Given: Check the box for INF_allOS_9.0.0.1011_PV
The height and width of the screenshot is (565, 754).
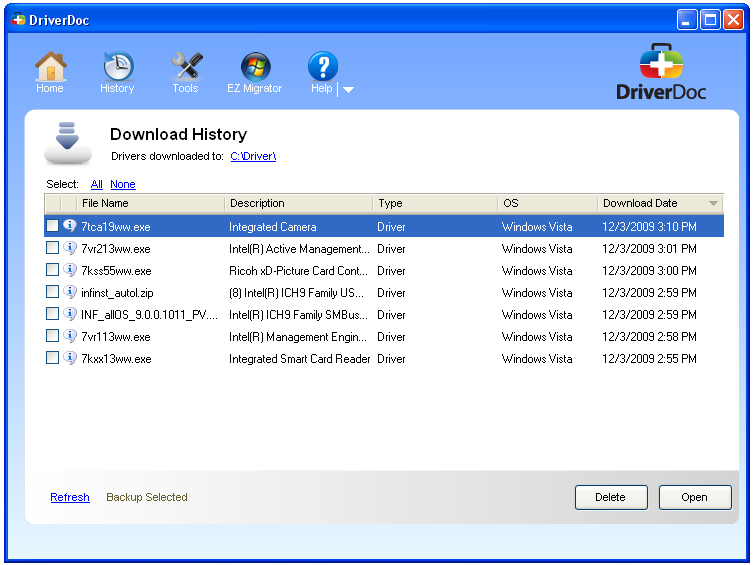Looking at the screenshot, I should point(52,314).
